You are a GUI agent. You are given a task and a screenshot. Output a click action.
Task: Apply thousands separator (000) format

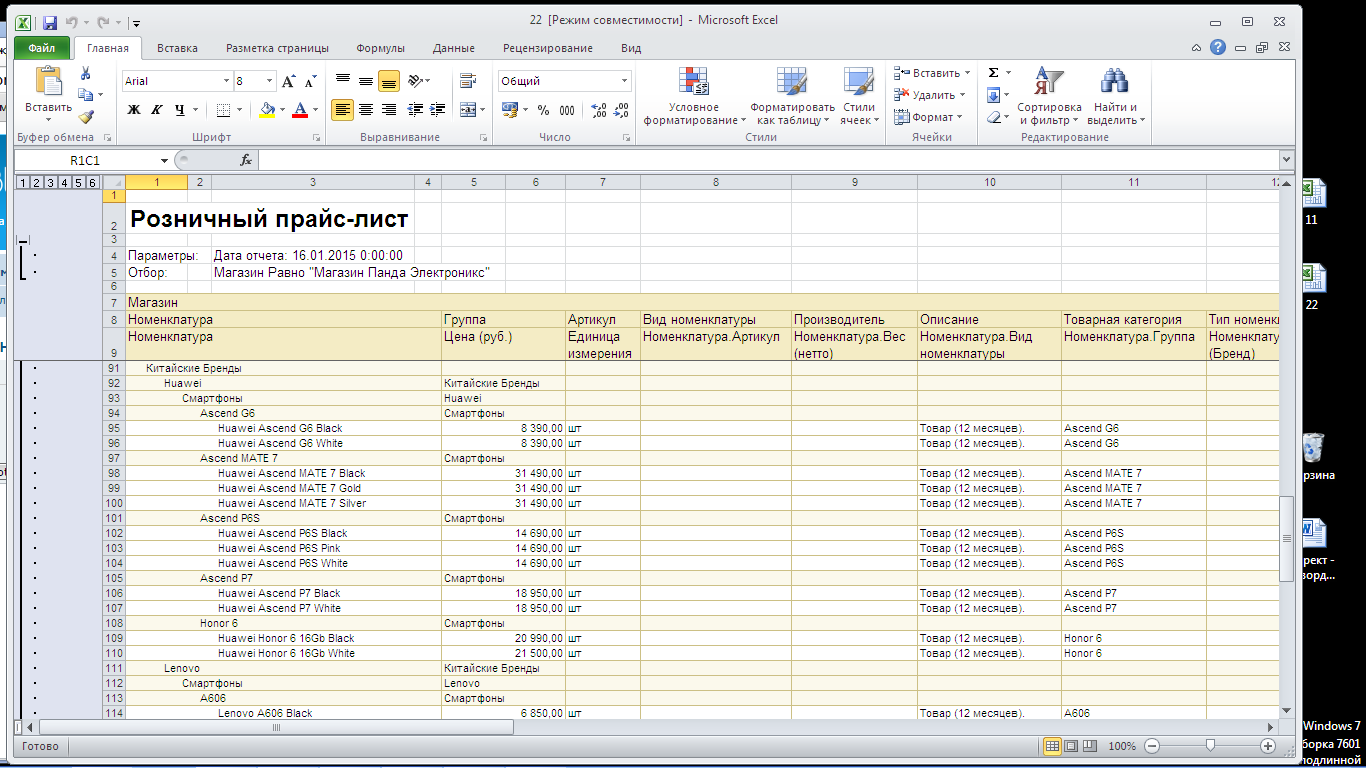click(567, 110)
